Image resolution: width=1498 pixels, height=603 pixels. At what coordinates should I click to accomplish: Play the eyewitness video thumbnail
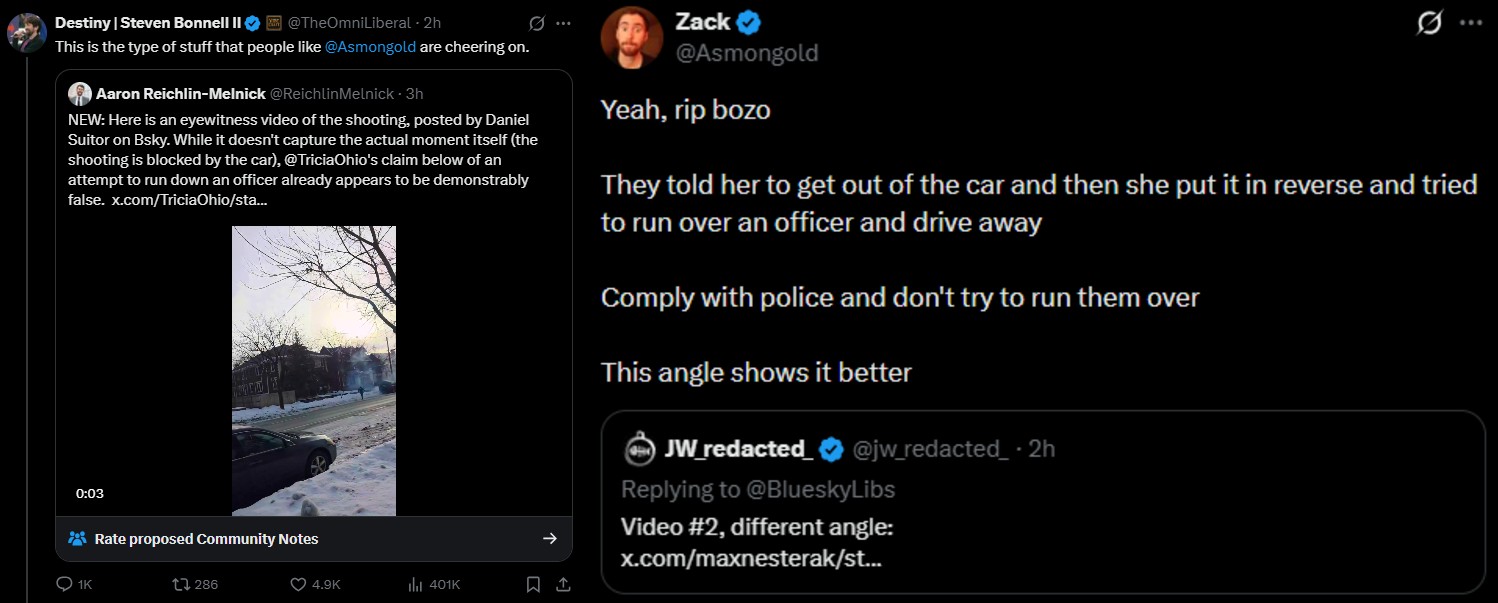[x=314, y=370]
